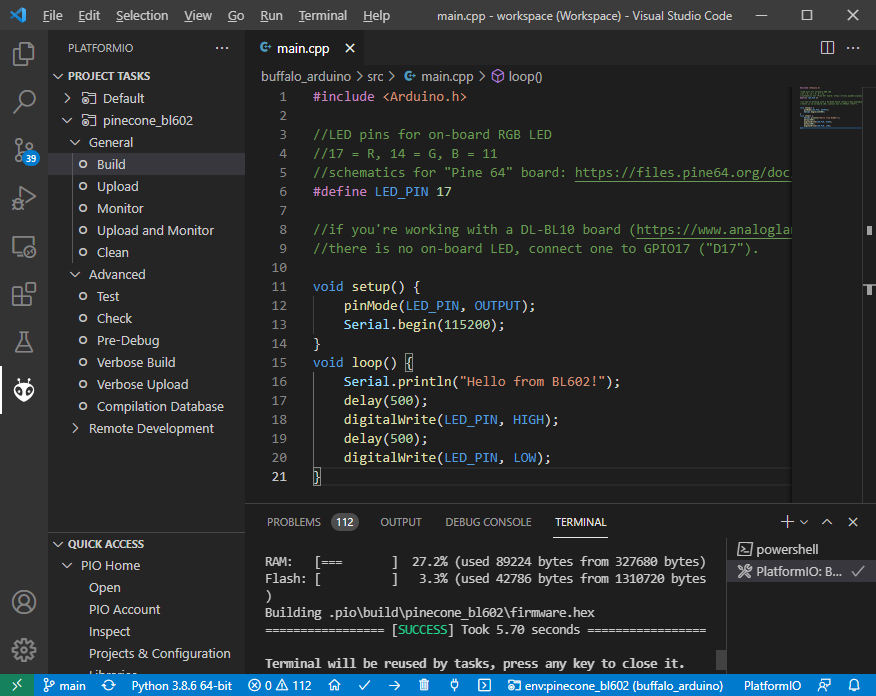The width and height of the screenshot is (876, 696).
Task: Open the Remote Explorer view
Action: 23,246
